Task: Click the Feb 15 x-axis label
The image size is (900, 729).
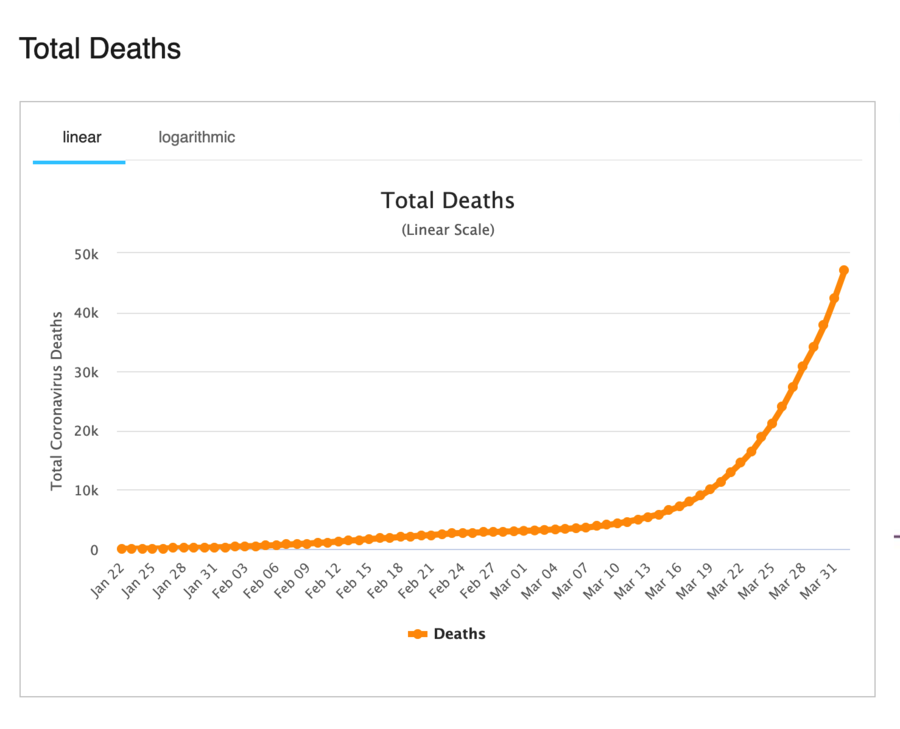Action: (356, 578)
